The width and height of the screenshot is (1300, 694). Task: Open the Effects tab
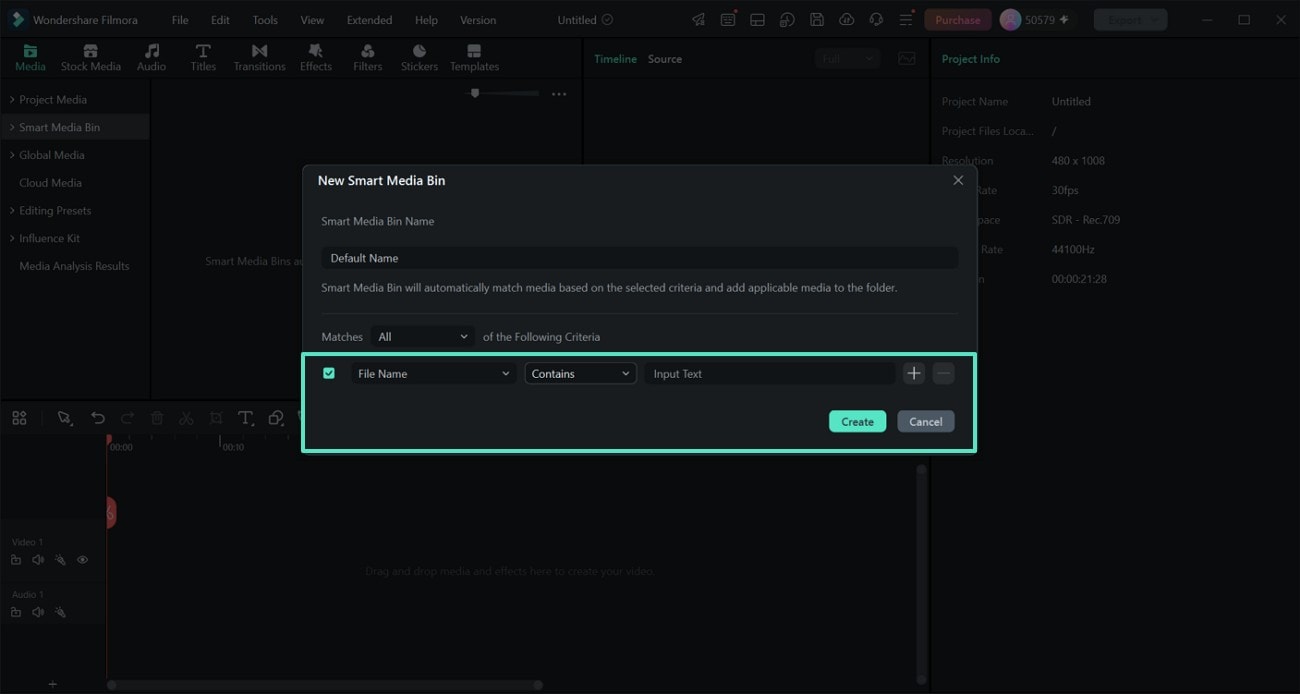coord(315,58)
